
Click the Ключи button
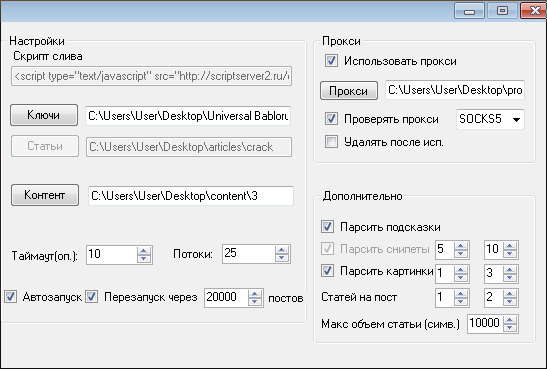point(44,115)
